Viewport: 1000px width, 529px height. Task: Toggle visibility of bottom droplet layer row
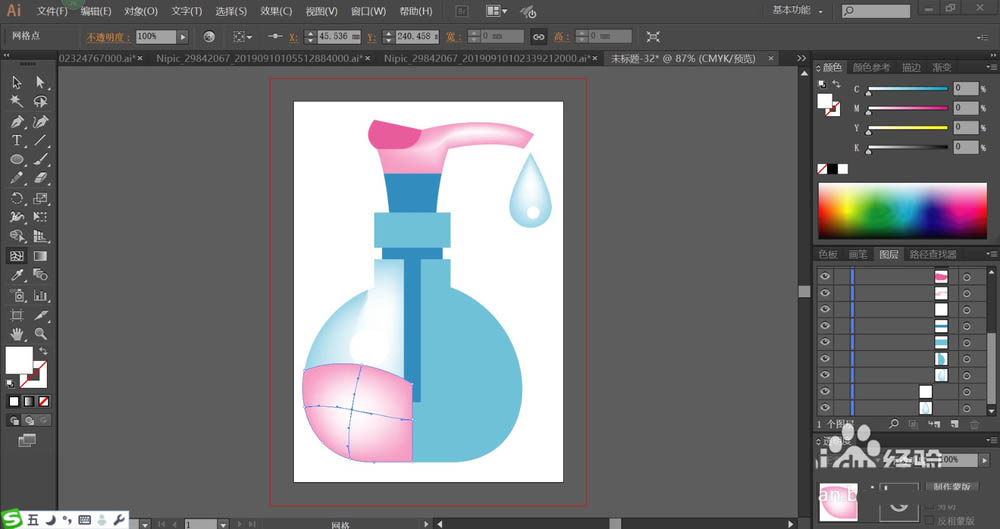click(825, 408)
